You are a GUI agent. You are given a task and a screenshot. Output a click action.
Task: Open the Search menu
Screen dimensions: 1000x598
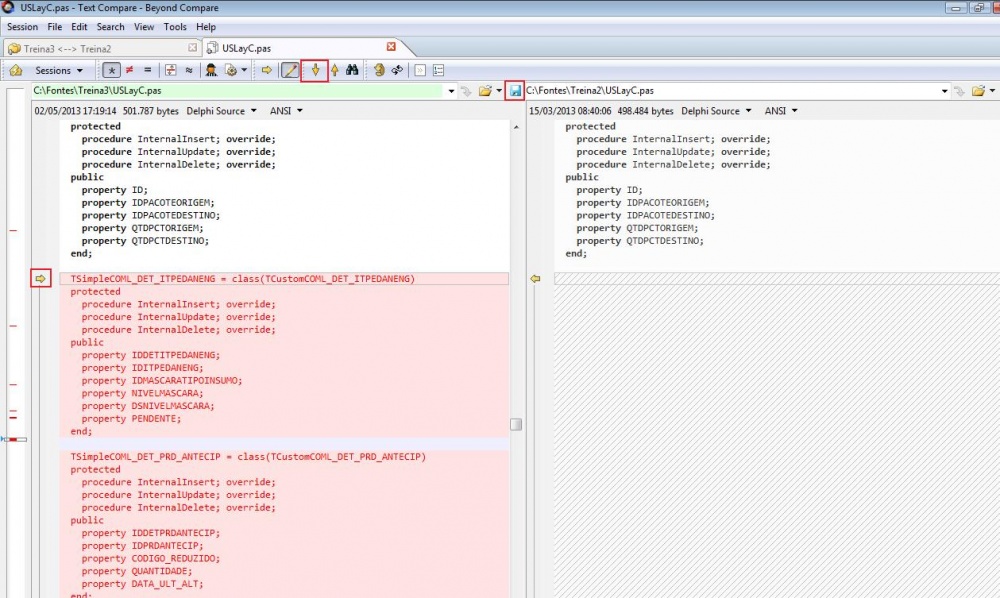[110, 27]
